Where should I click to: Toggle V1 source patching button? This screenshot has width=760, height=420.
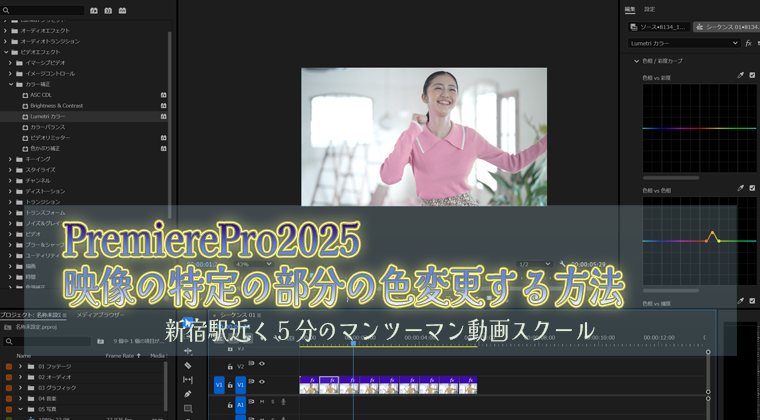click(219, 385)
